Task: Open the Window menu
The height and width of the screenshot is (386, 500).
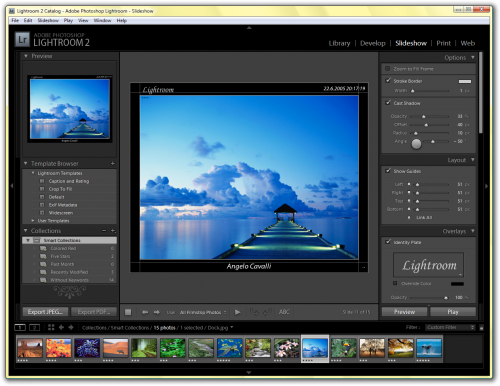Action: tap(102, 20)
